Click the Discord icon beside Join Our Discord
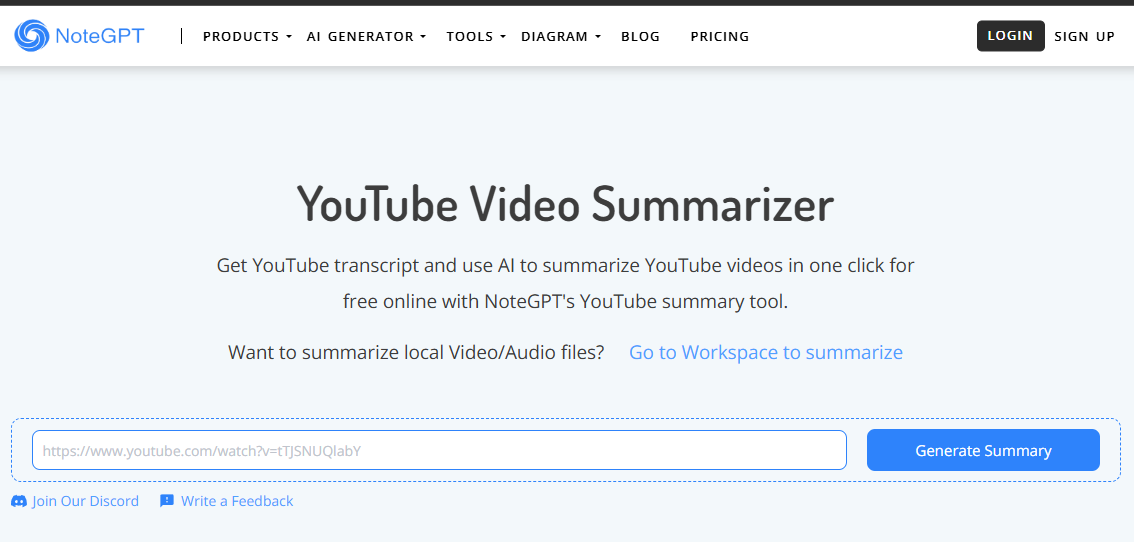Viewport: 1134px width, 542px height. (19, 501)
